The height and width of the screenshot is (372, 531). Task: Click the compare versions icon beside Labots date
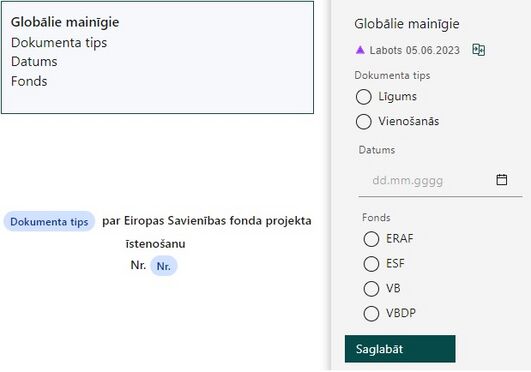(478, 50)
